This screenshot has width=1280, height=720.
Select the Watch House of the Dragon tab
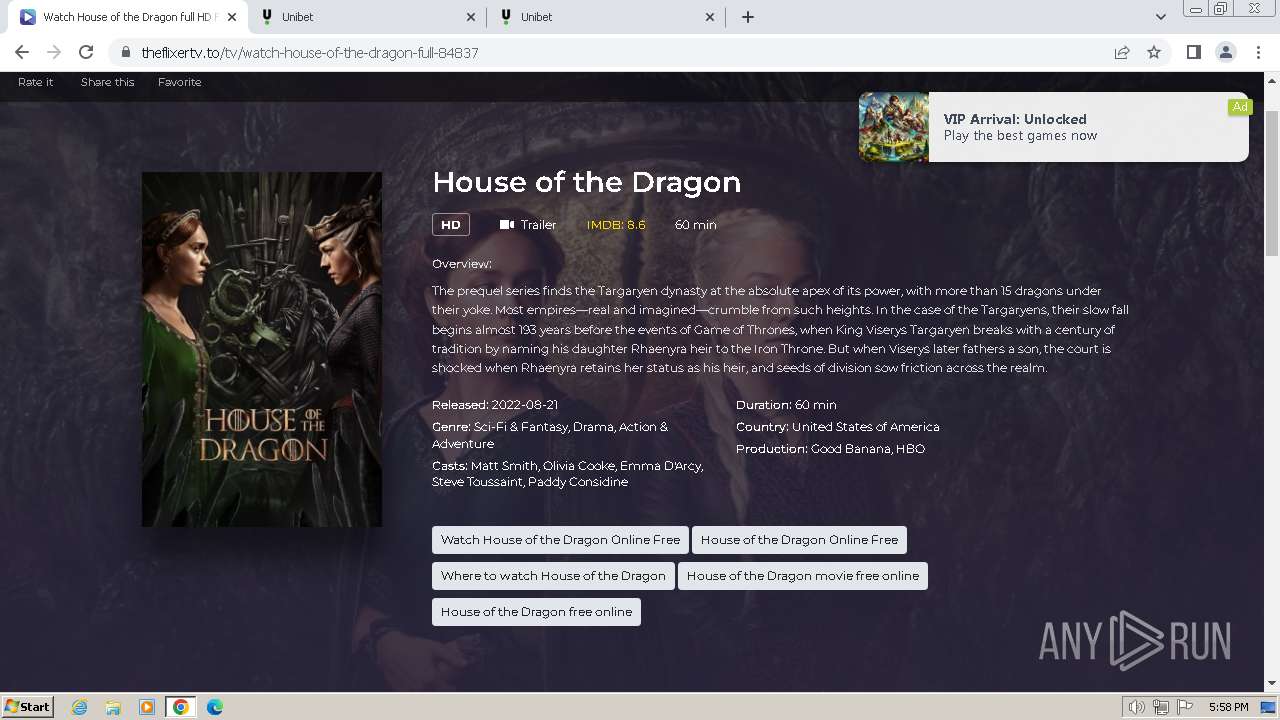point(128,17)
